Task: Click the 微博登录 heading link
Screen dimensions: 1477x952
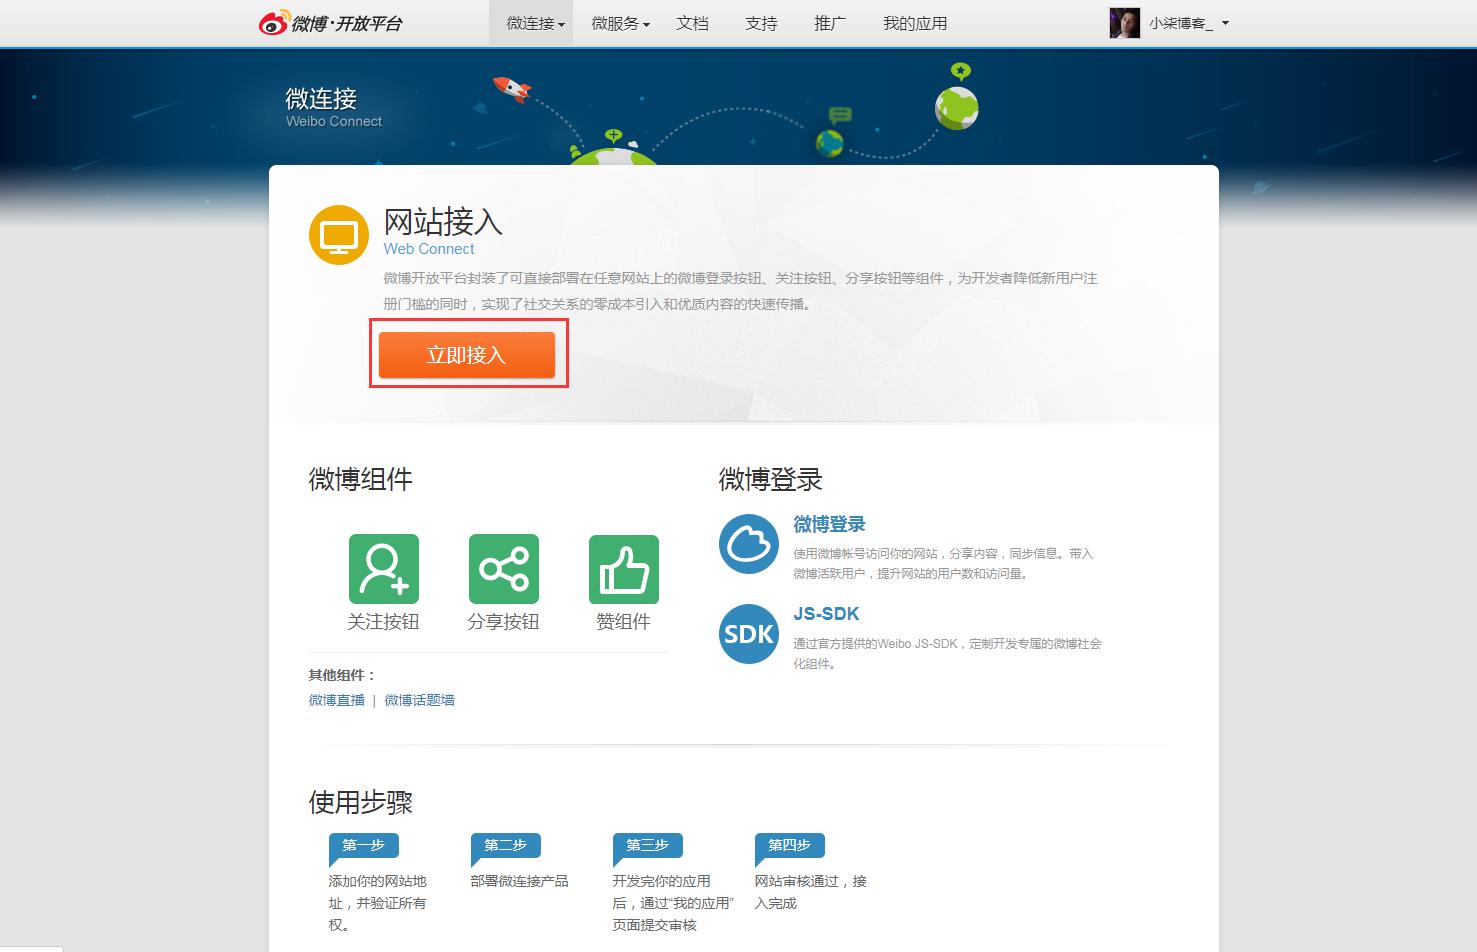Action: click(829, 524)
